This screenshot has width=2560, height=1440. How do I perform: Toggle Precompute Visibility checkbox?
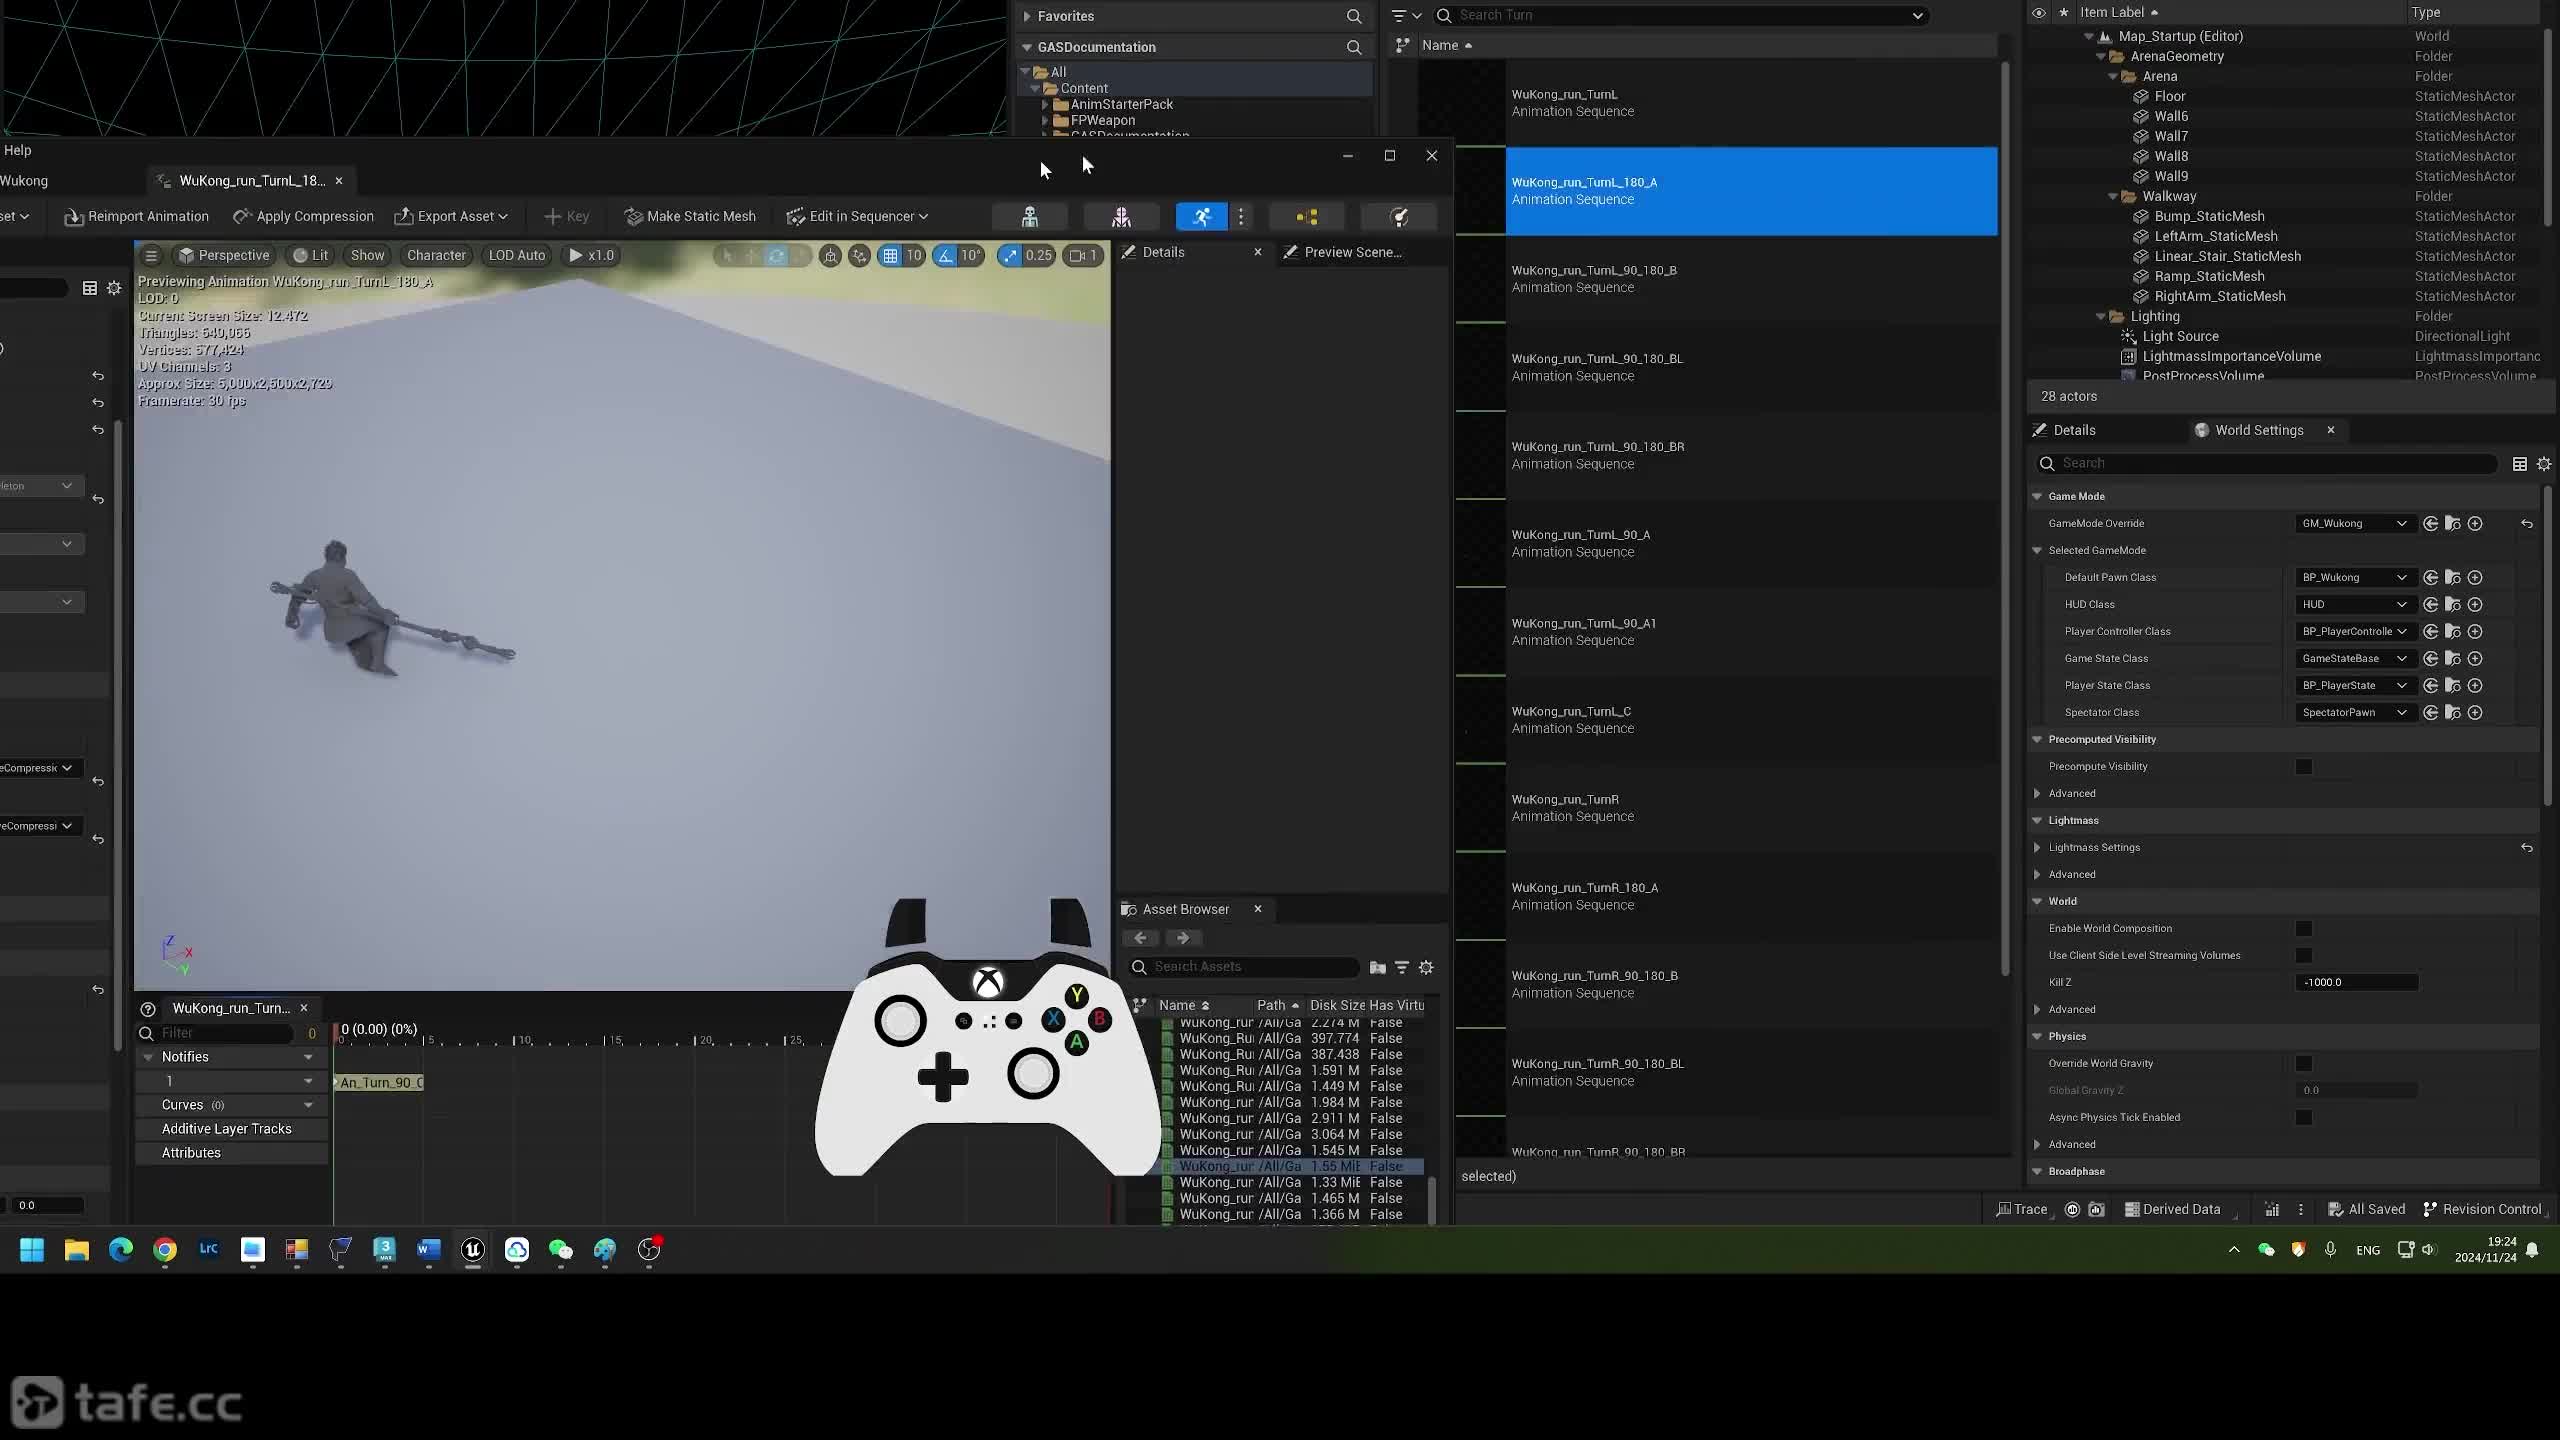(x=2303, y=766)
